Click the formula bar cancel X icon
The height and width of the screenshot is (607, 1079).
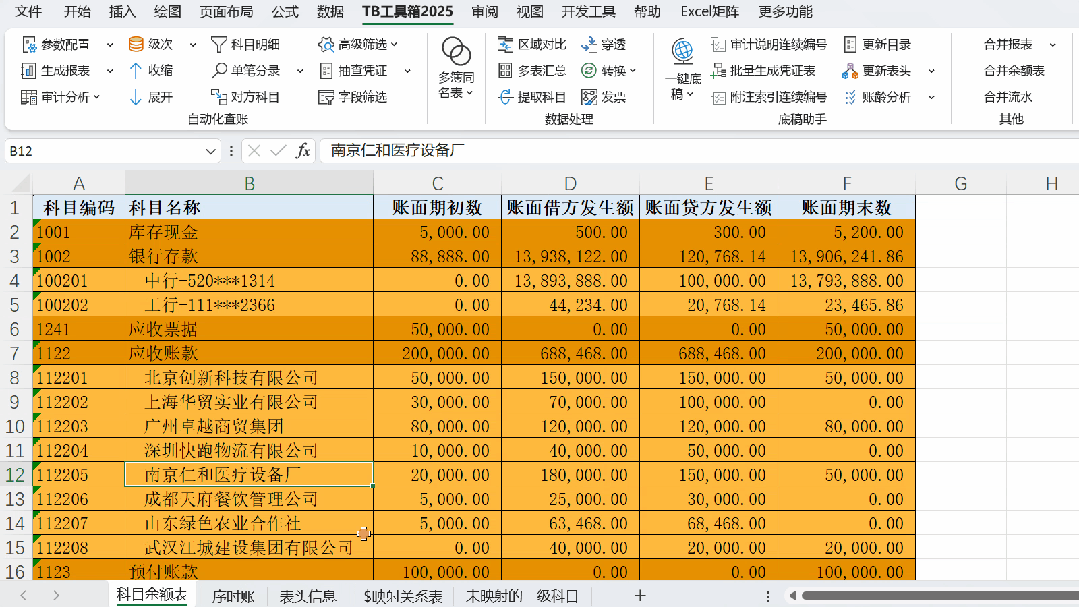pos(254,151)
